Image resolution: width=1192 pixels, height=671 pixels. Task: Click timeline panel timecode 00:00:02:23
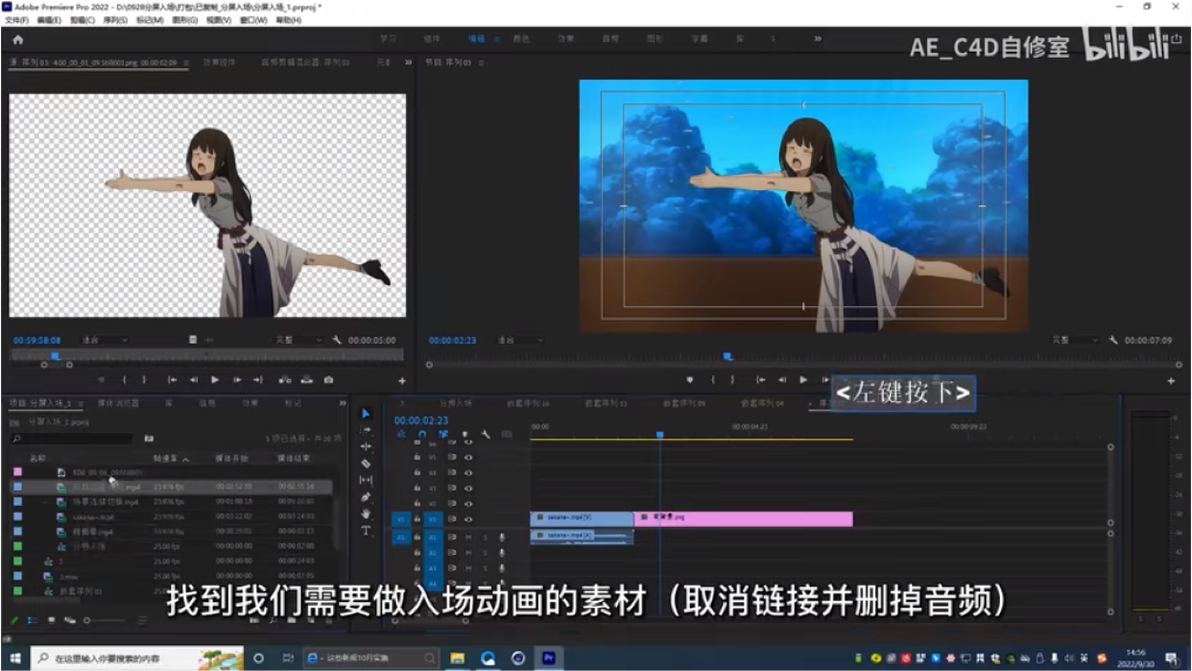[420, 420]
